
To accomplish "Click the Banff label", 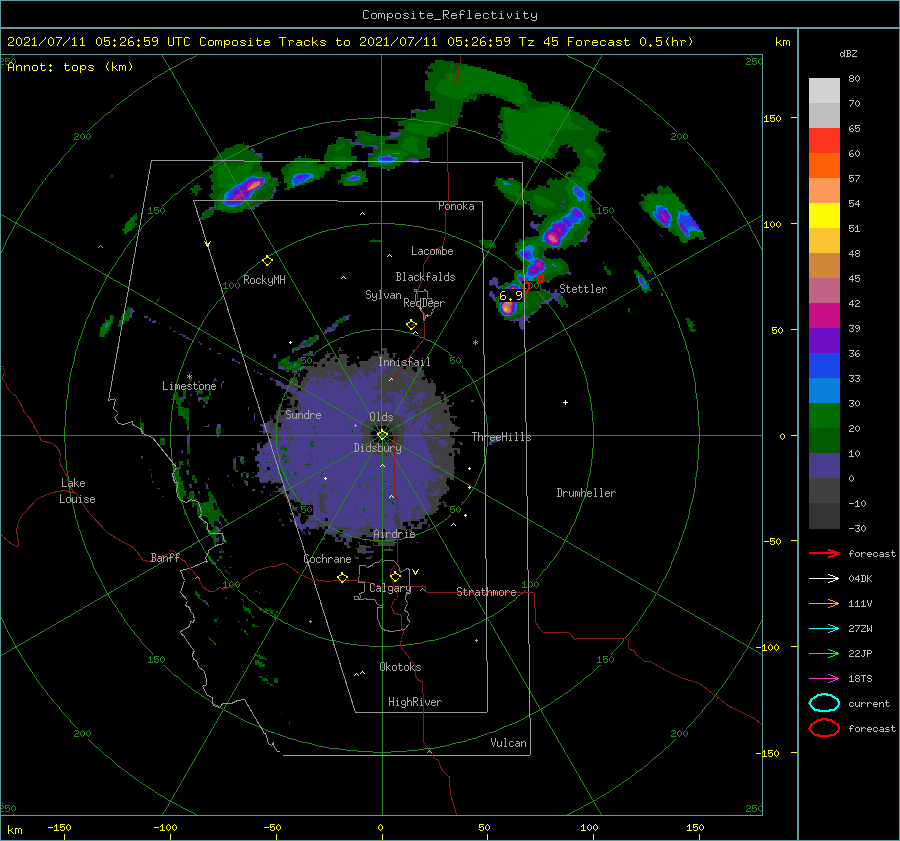I will (x=165, y=557).
